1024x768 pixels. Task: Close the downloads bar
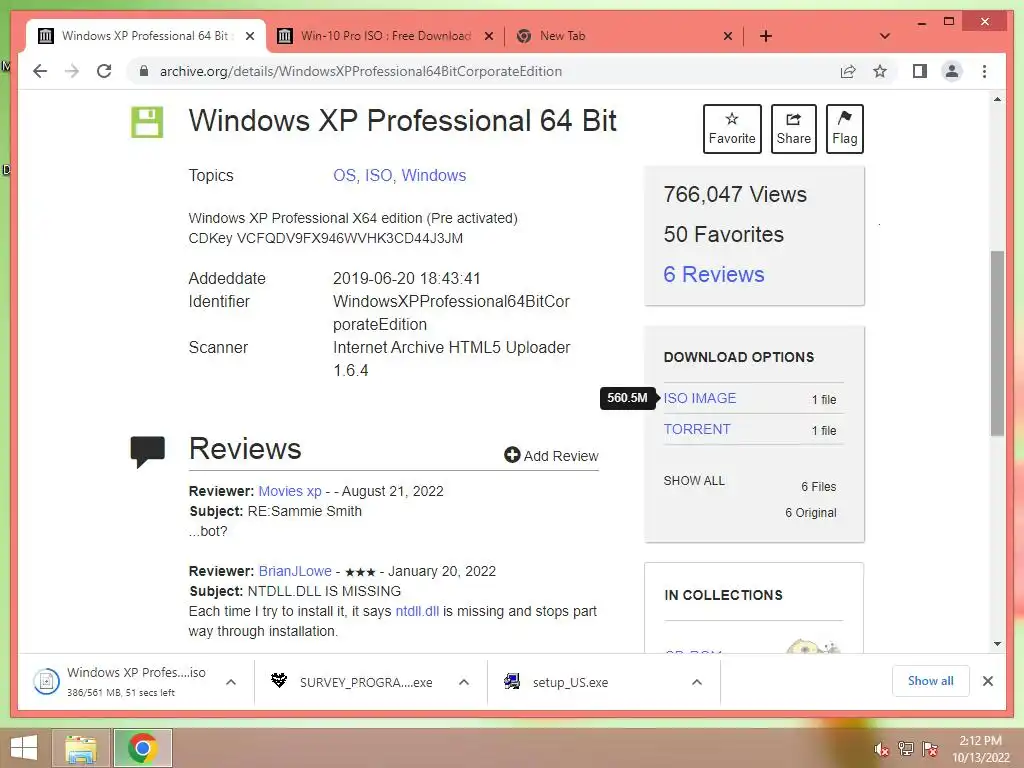987,681
